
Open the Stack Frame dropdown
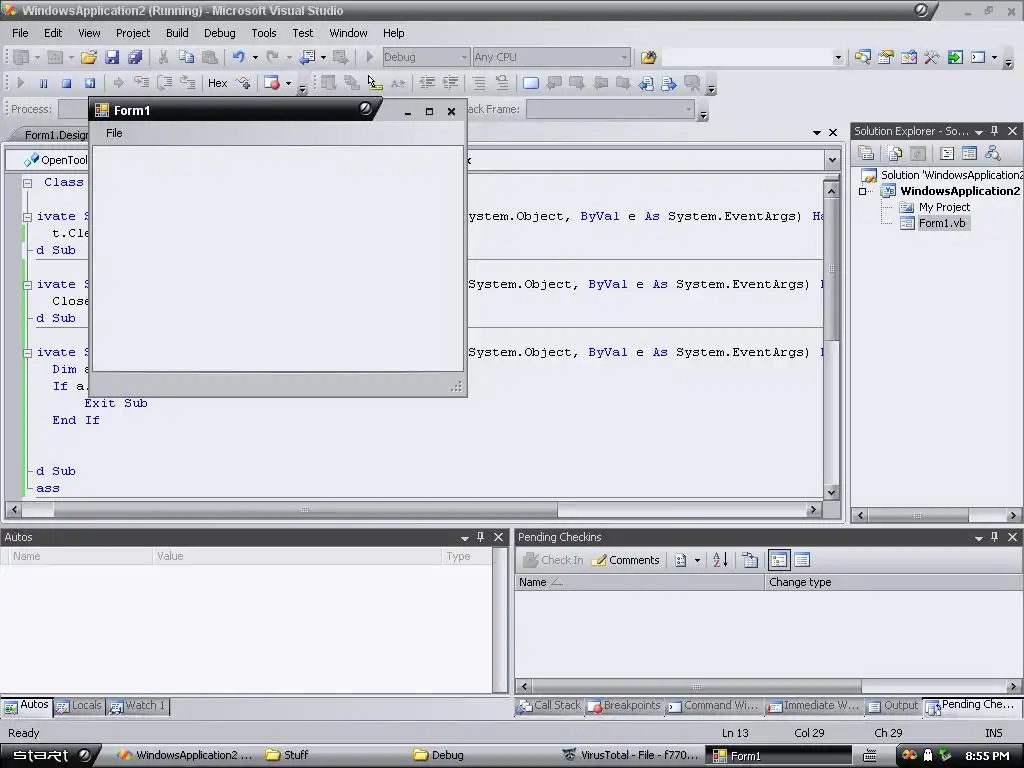click(x=688, y=109)
